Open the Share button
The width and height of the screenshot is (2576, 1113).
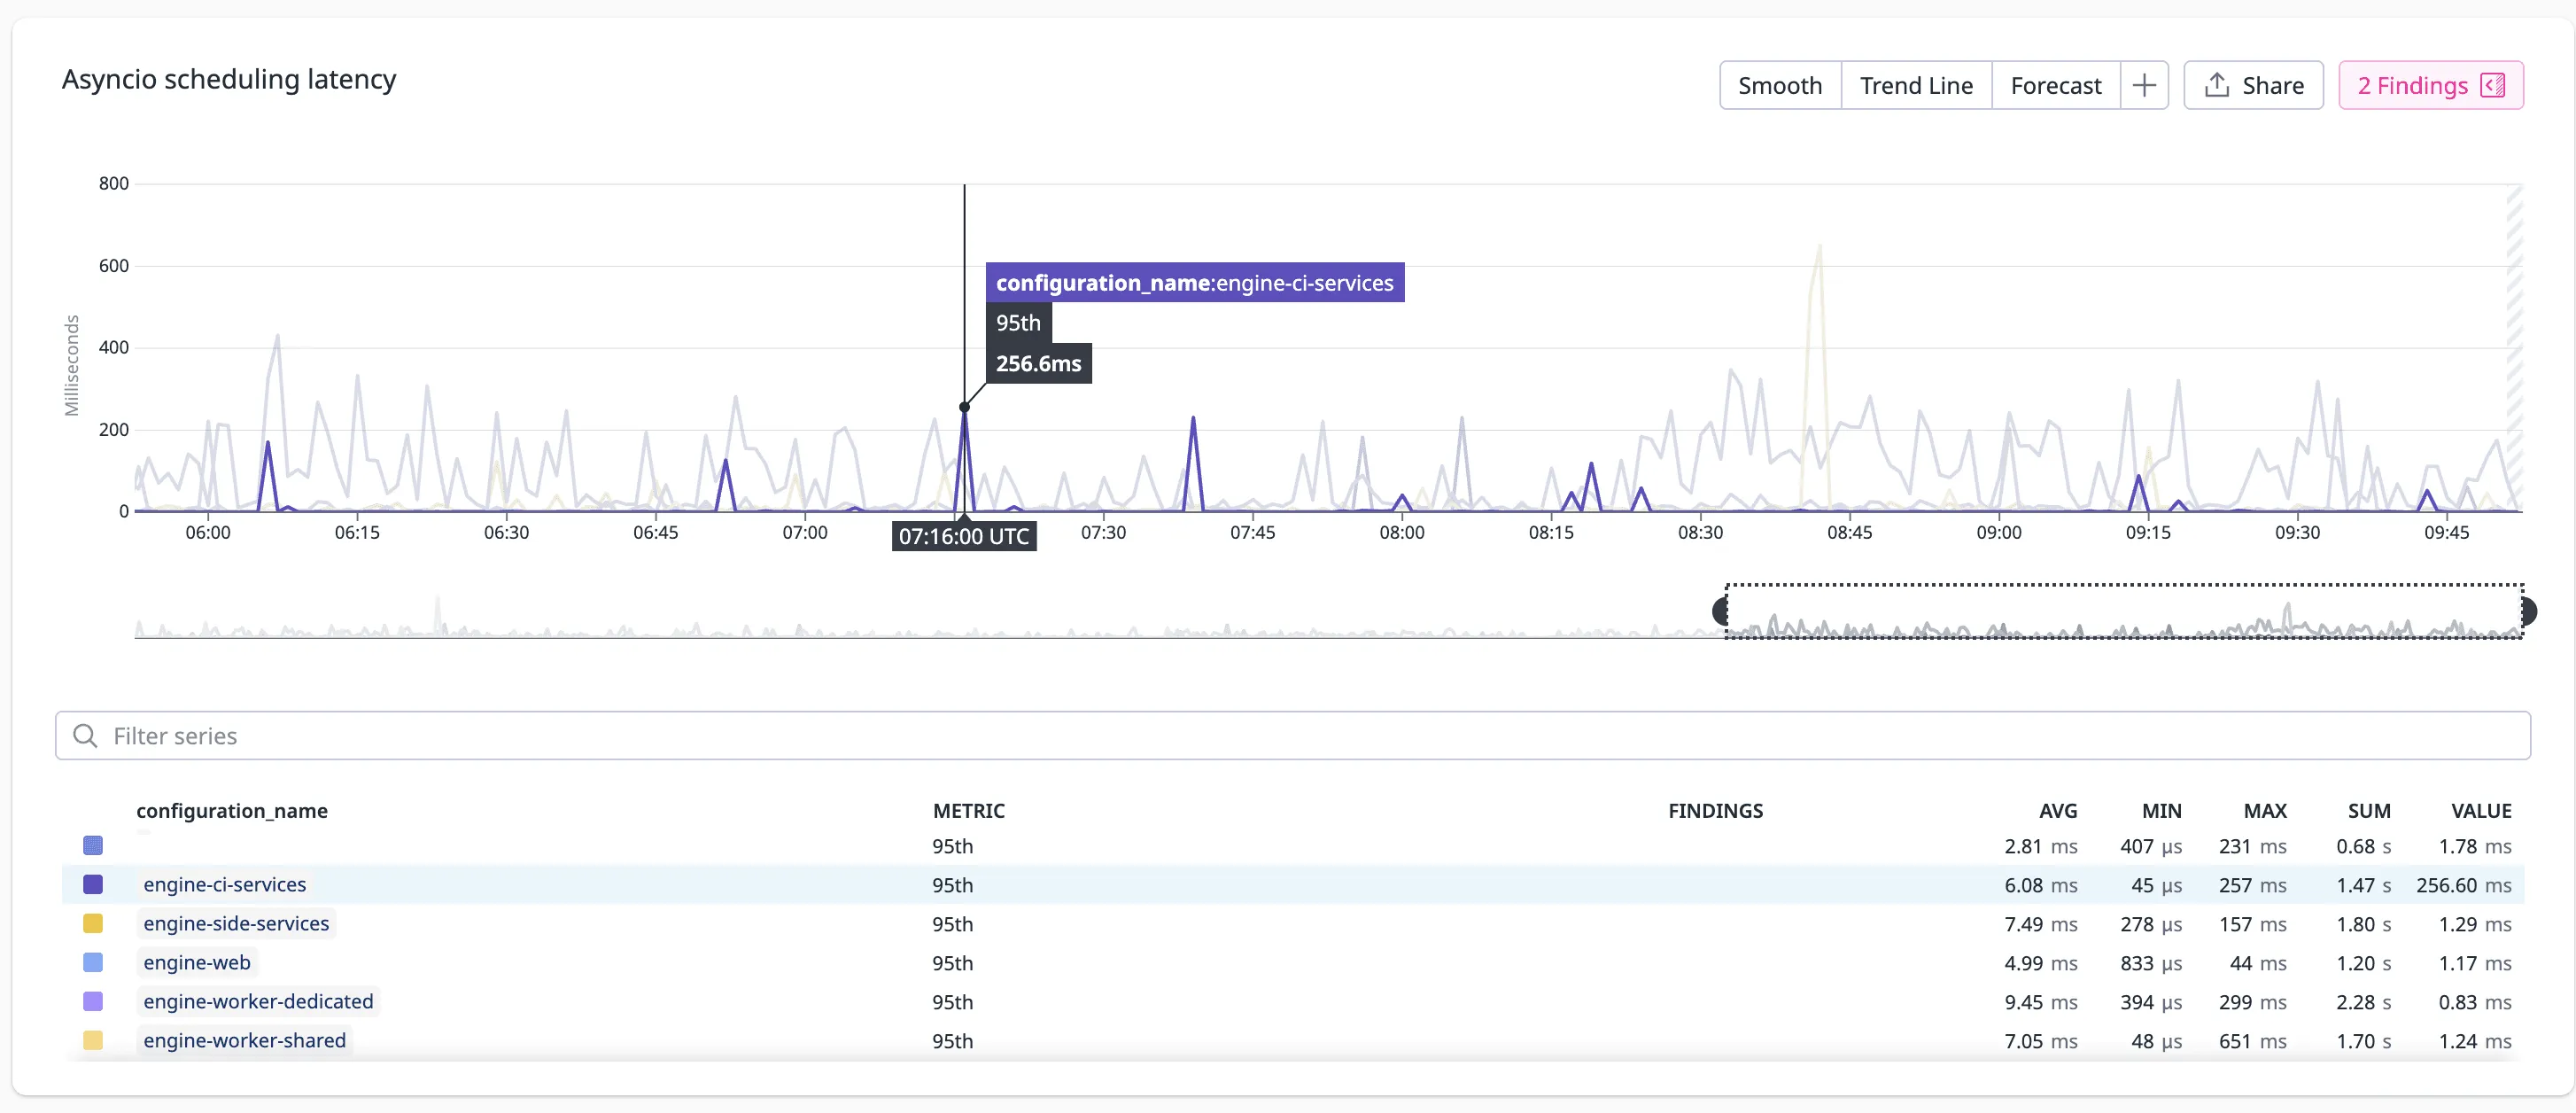pos(2253,86)
